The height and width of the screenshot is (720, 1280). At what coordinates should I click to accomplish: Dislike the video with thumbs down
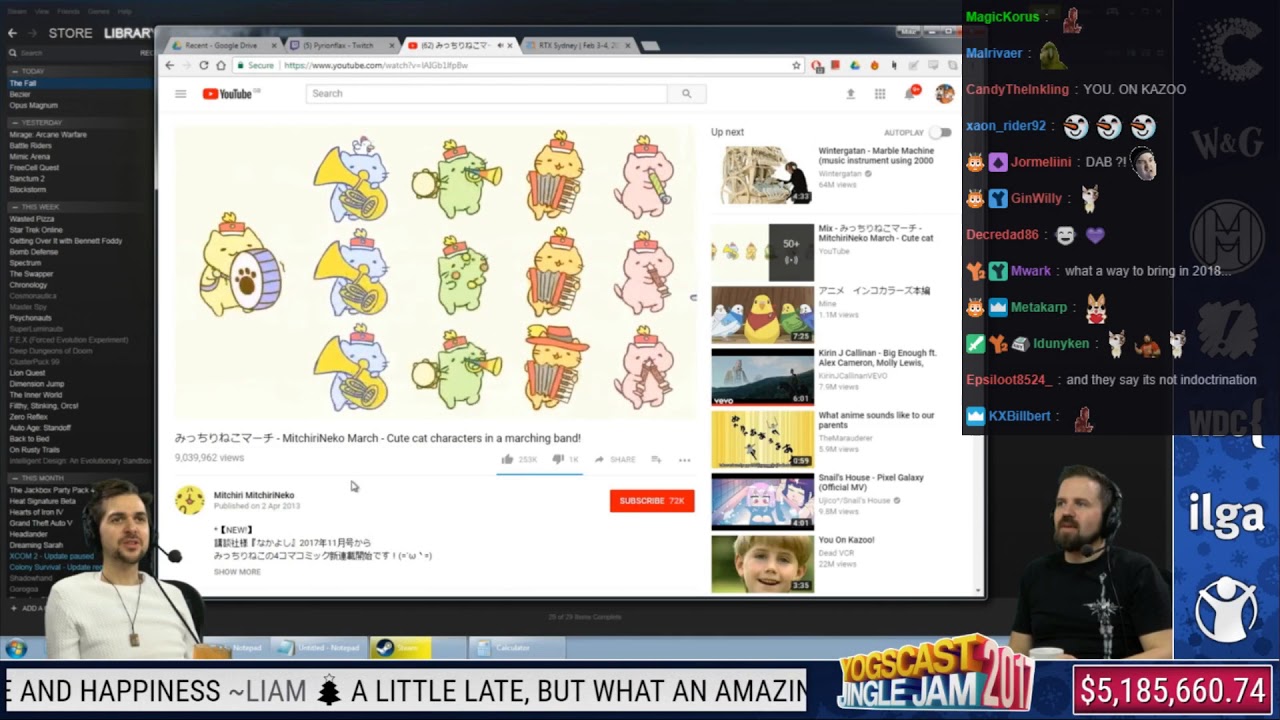(x=558, y=459)
